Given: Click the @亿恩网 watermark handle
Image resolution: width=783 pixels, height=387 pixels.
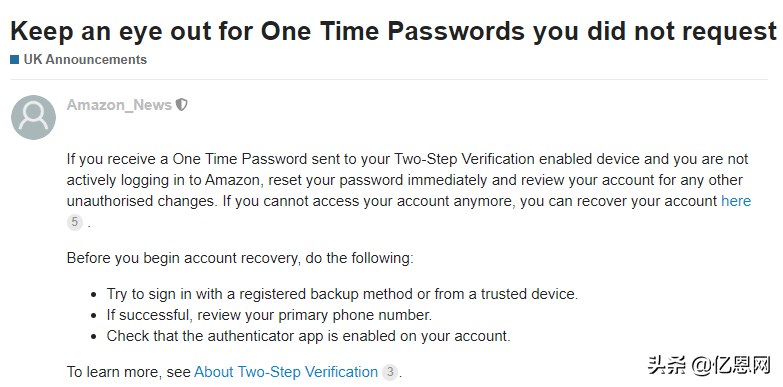Looking at the screenshot, I should (732, 366).
